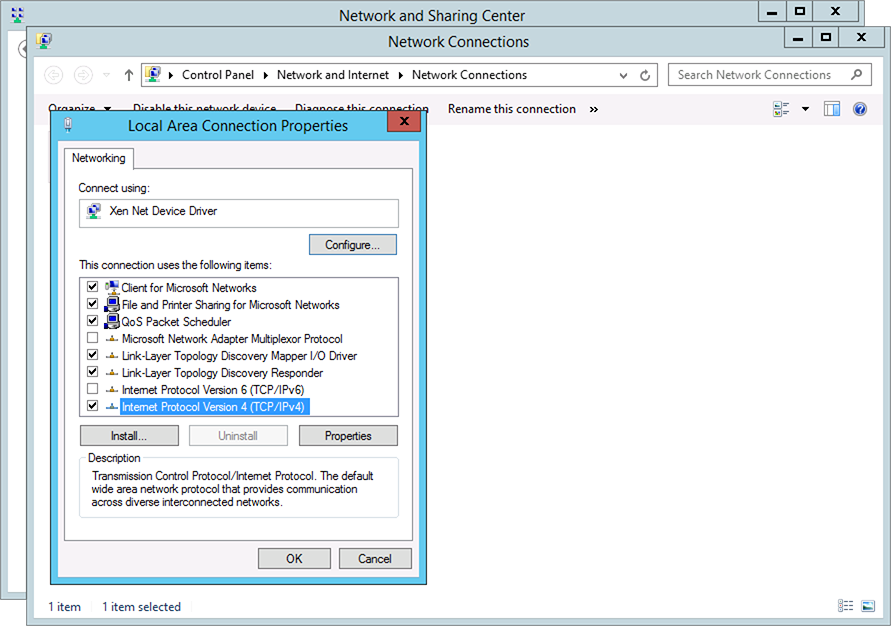The width and height of the screenshot is (891, 626).
Task: Refresh the Network Connections address bar
Action: (x=646, y=75)
